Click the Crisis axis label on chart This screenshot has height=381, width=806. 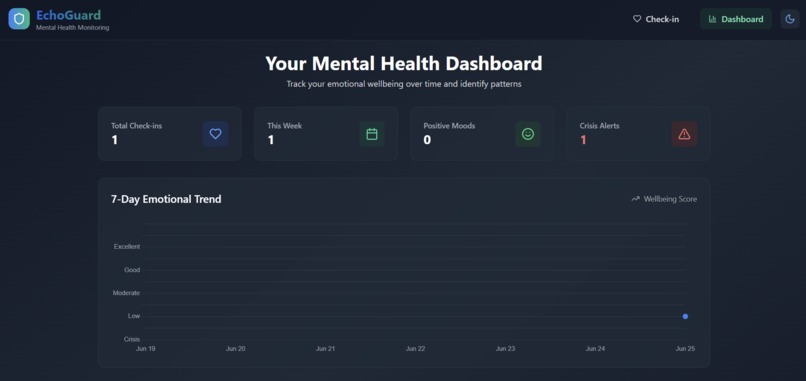coord(132,339)
